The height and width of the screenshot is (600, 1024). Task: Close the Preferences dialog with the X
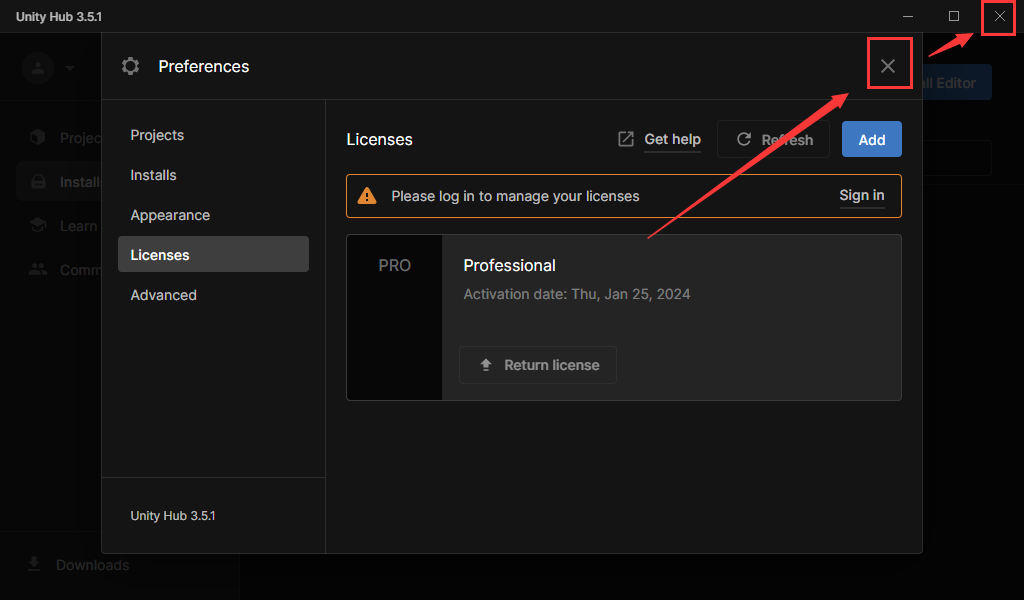[x=888, y=66]
